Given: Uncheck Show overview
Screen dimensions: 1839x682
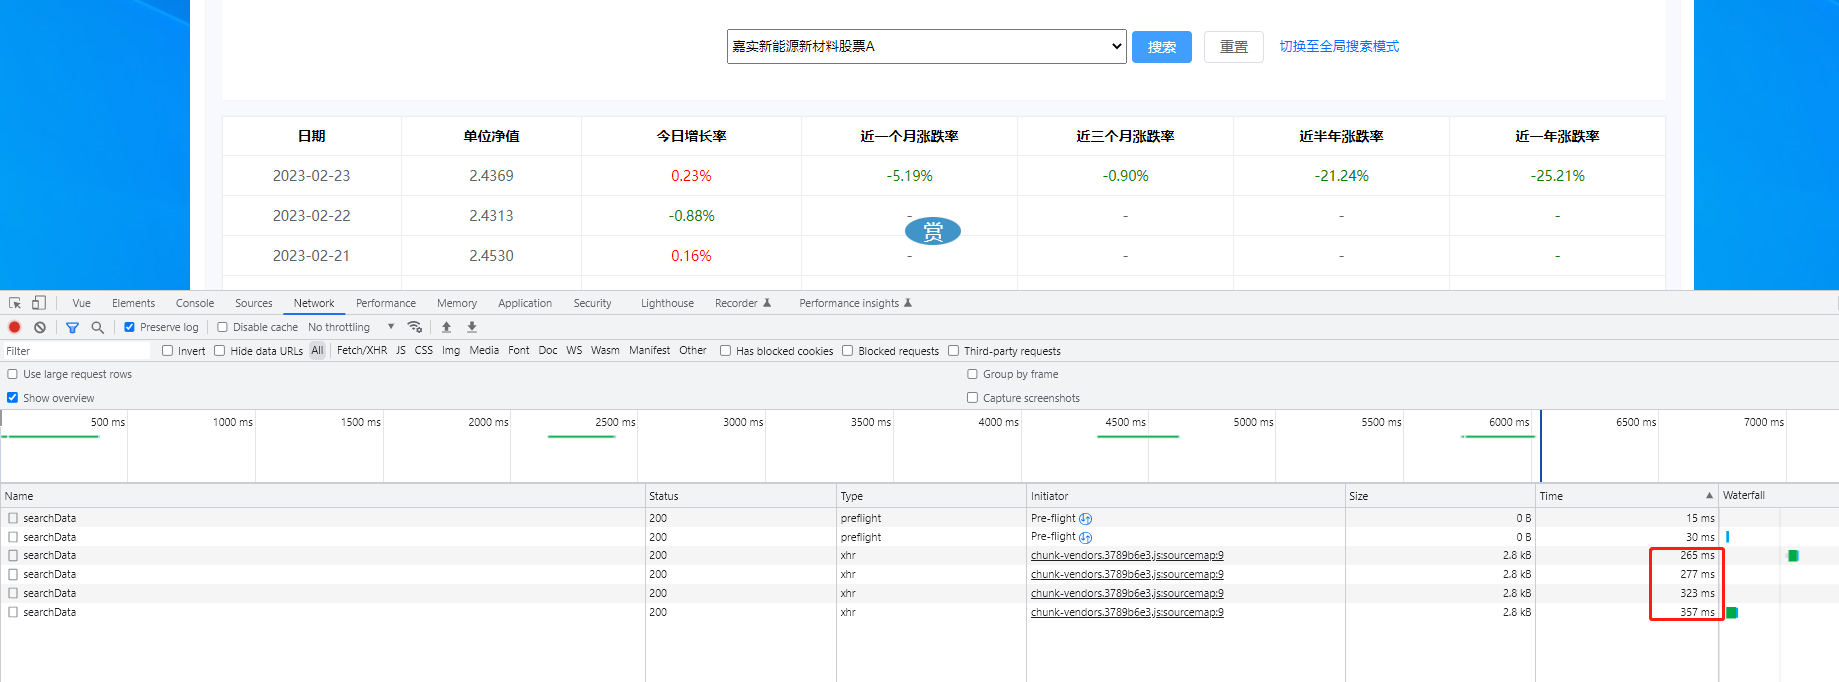Looking at the screenshot, I should click(13, 398).
